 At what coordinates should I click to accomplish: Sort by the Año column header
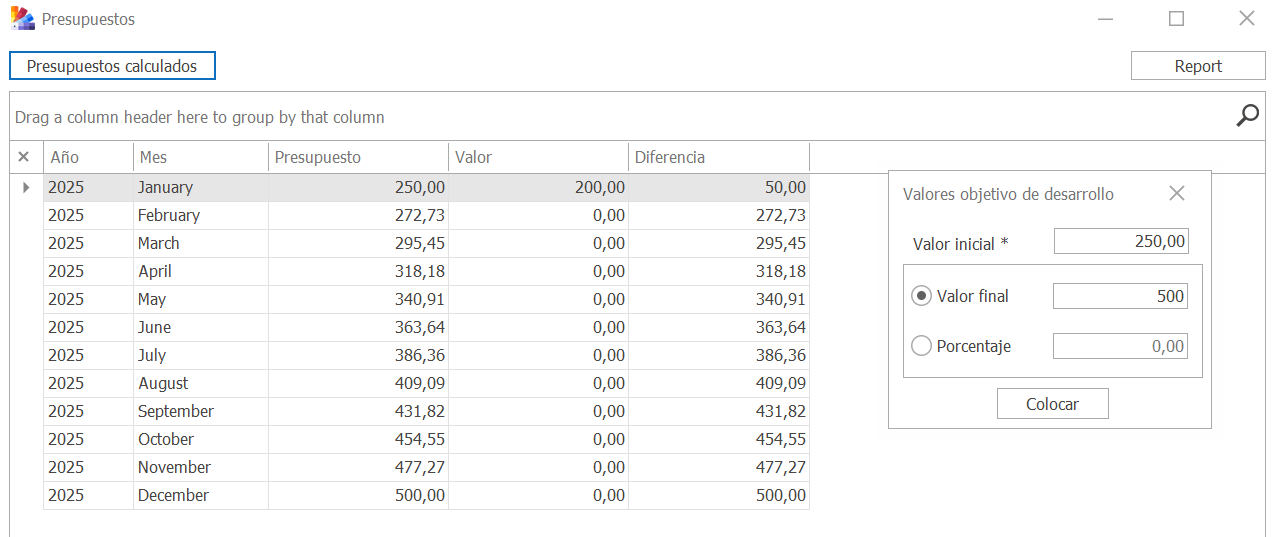(x=88, y=157)
